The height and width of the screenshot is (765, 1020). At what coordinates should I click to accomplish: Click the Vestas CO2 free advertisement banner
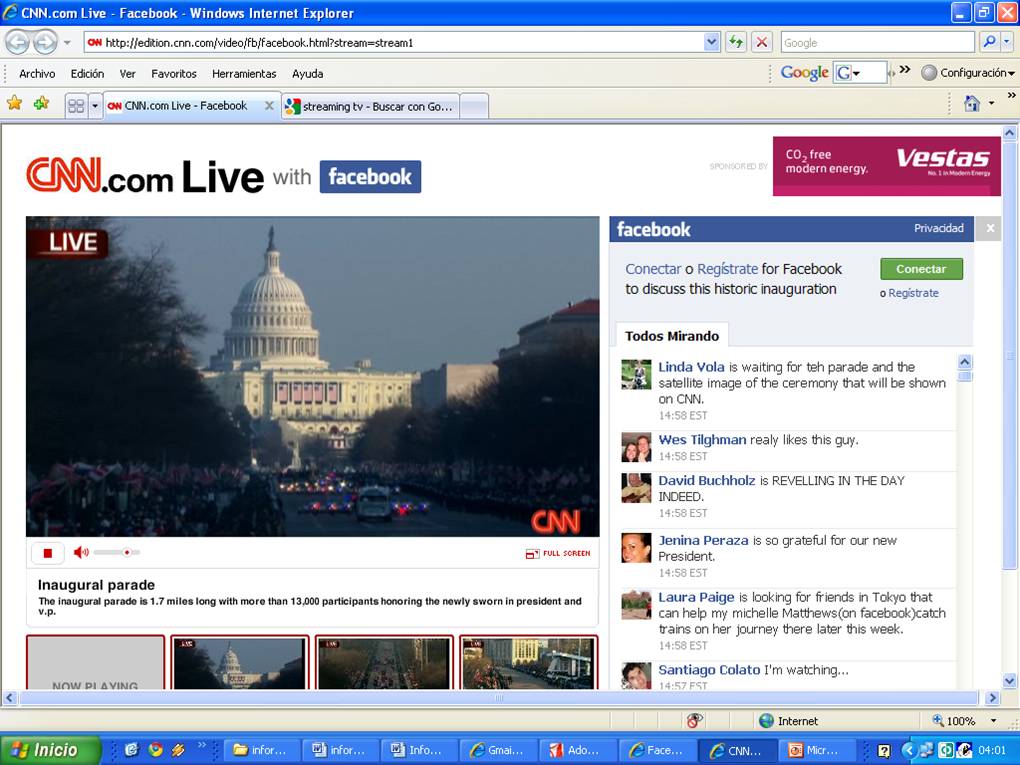click(887, 166)
